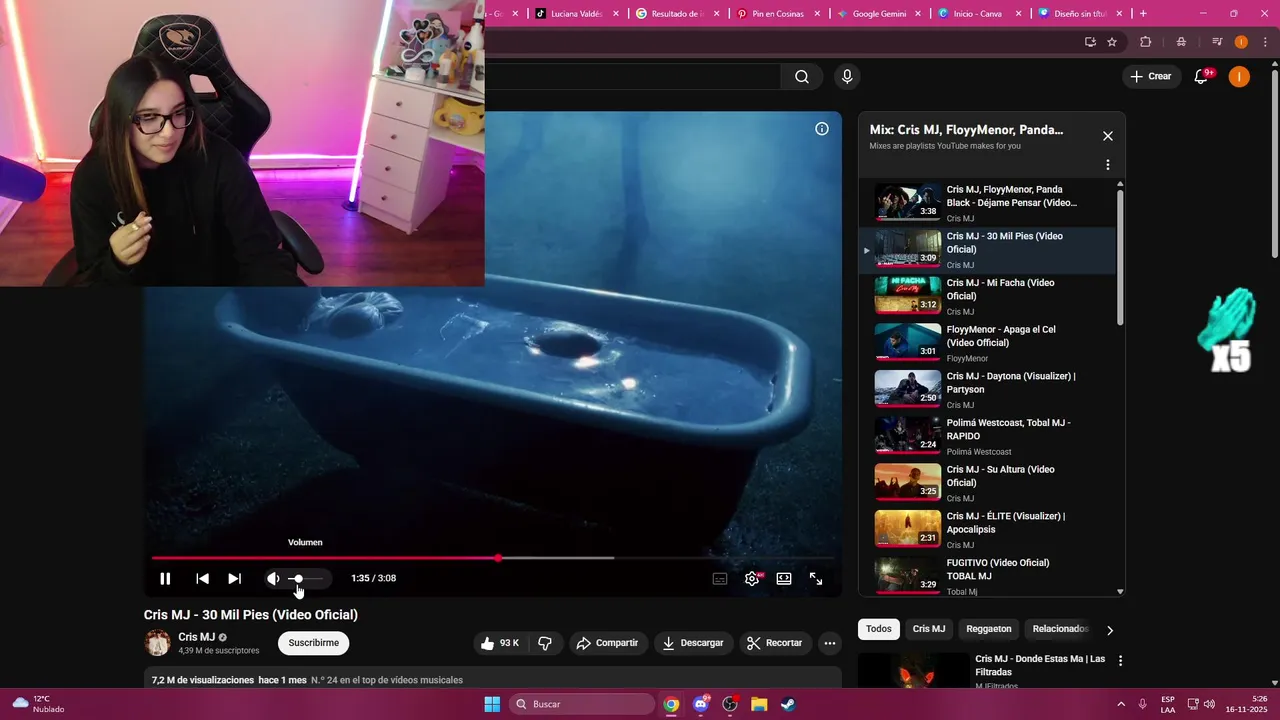Skip to the next video in the mix

tap(234, 578)
